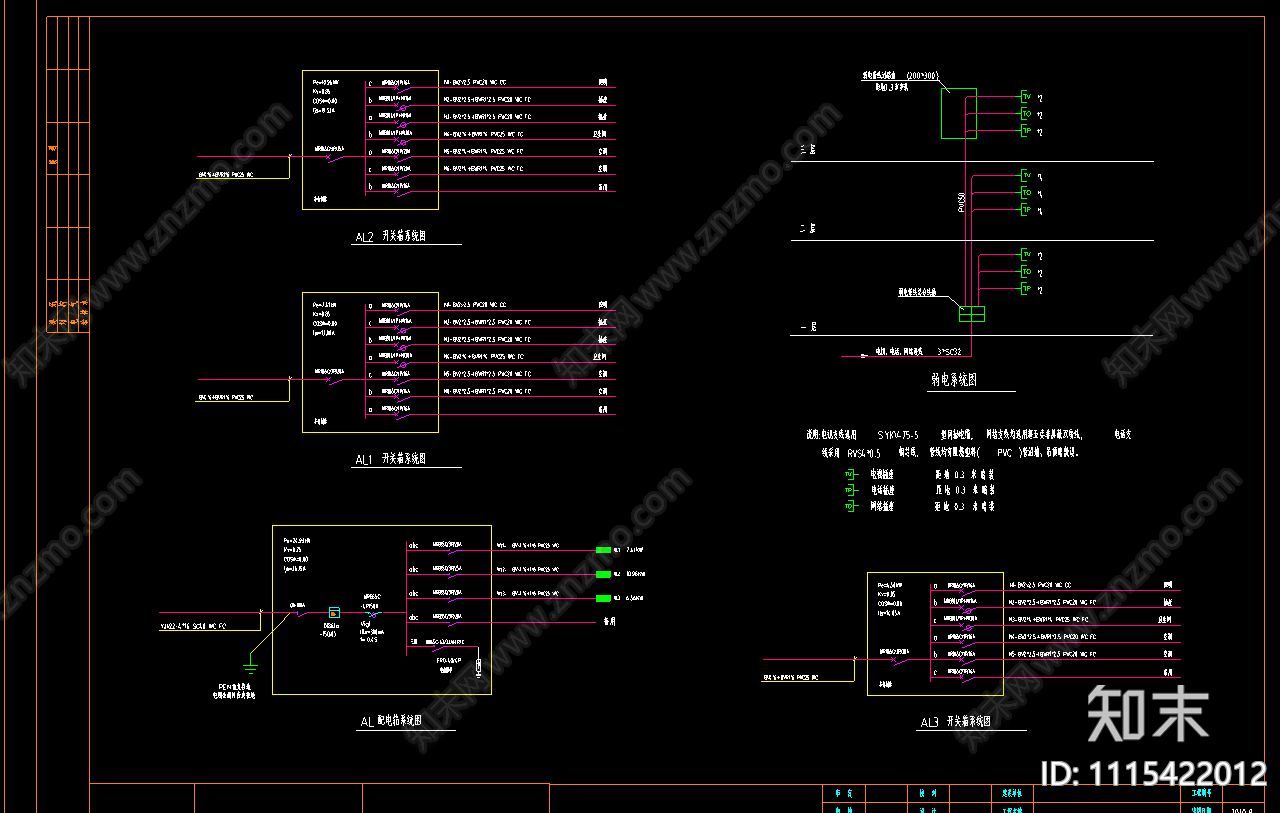The image size is (1280, 813).
Task: Select the third-floor TP outlet symbol
Action: 1025,131
